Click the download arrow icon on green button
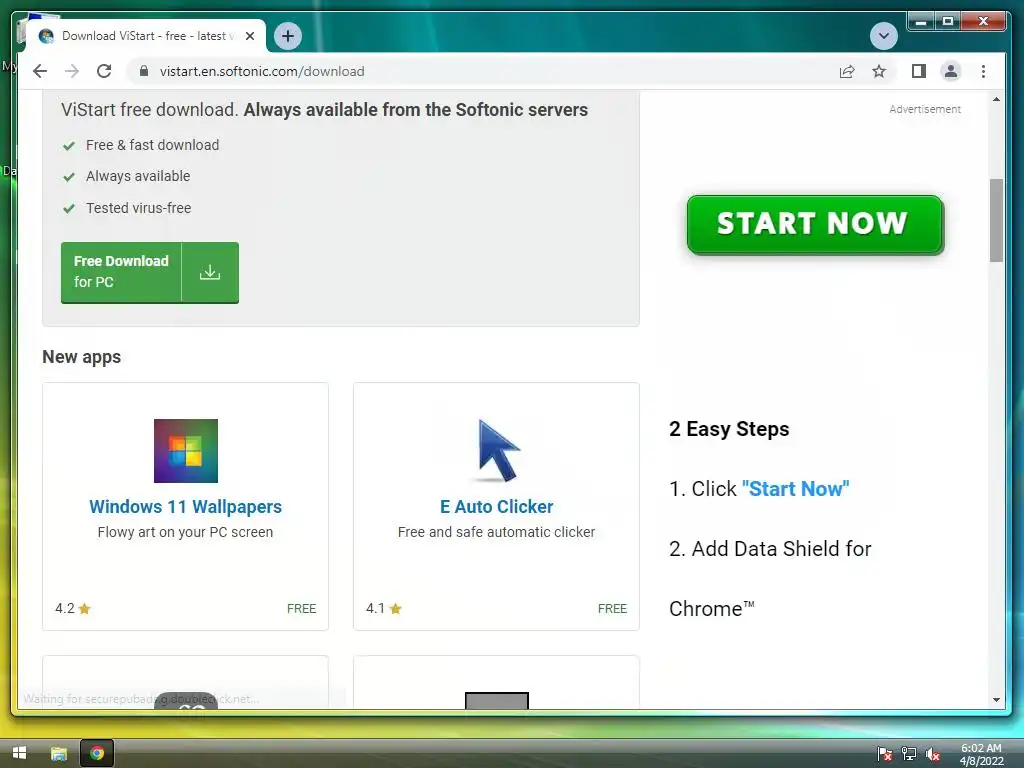 210,272
